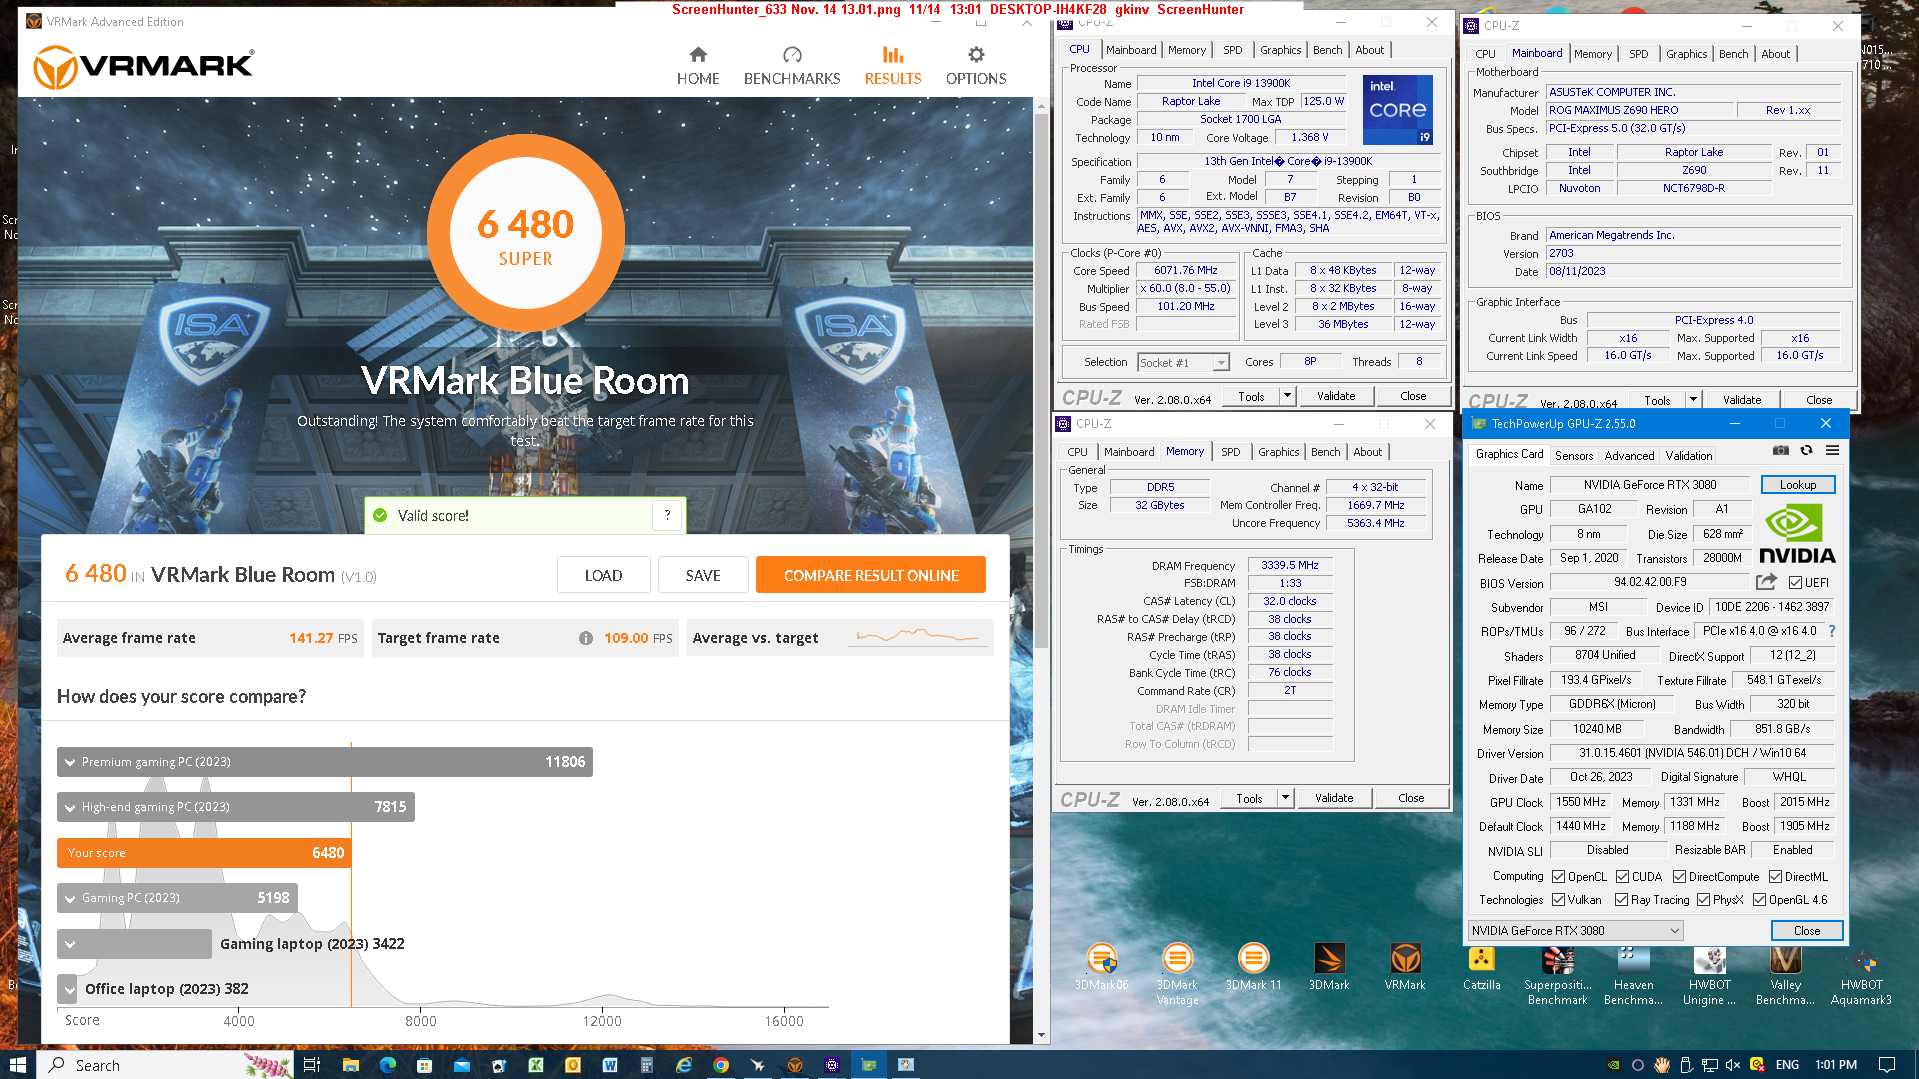1919x1079 pixels.
Task: Click the Windows Start button
Action: pos(17,1065)
